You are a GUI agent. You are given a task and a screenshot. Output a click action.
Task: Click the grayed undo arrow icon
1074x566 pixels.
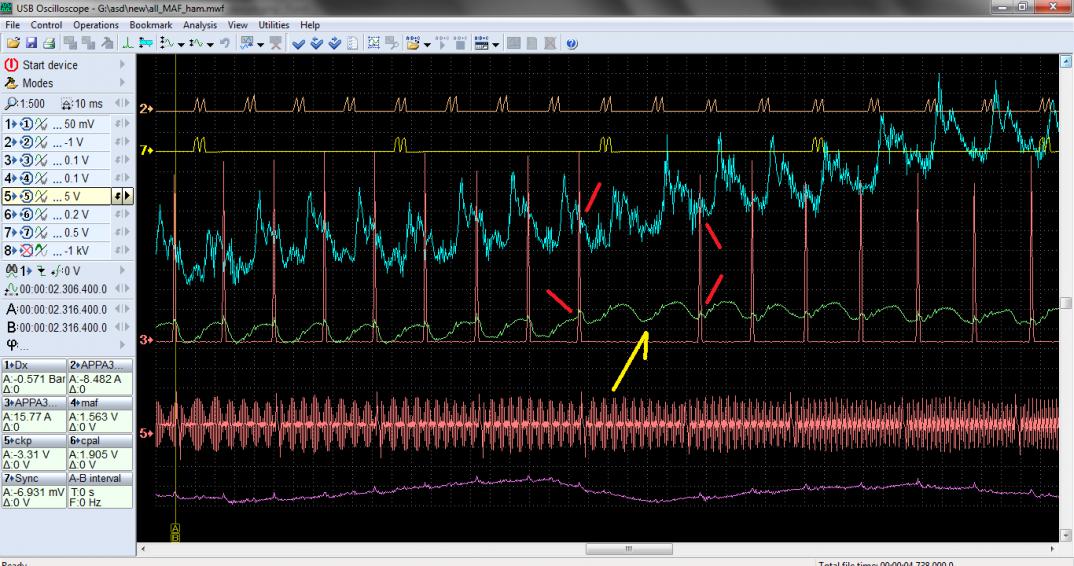[x=225, y=43]
